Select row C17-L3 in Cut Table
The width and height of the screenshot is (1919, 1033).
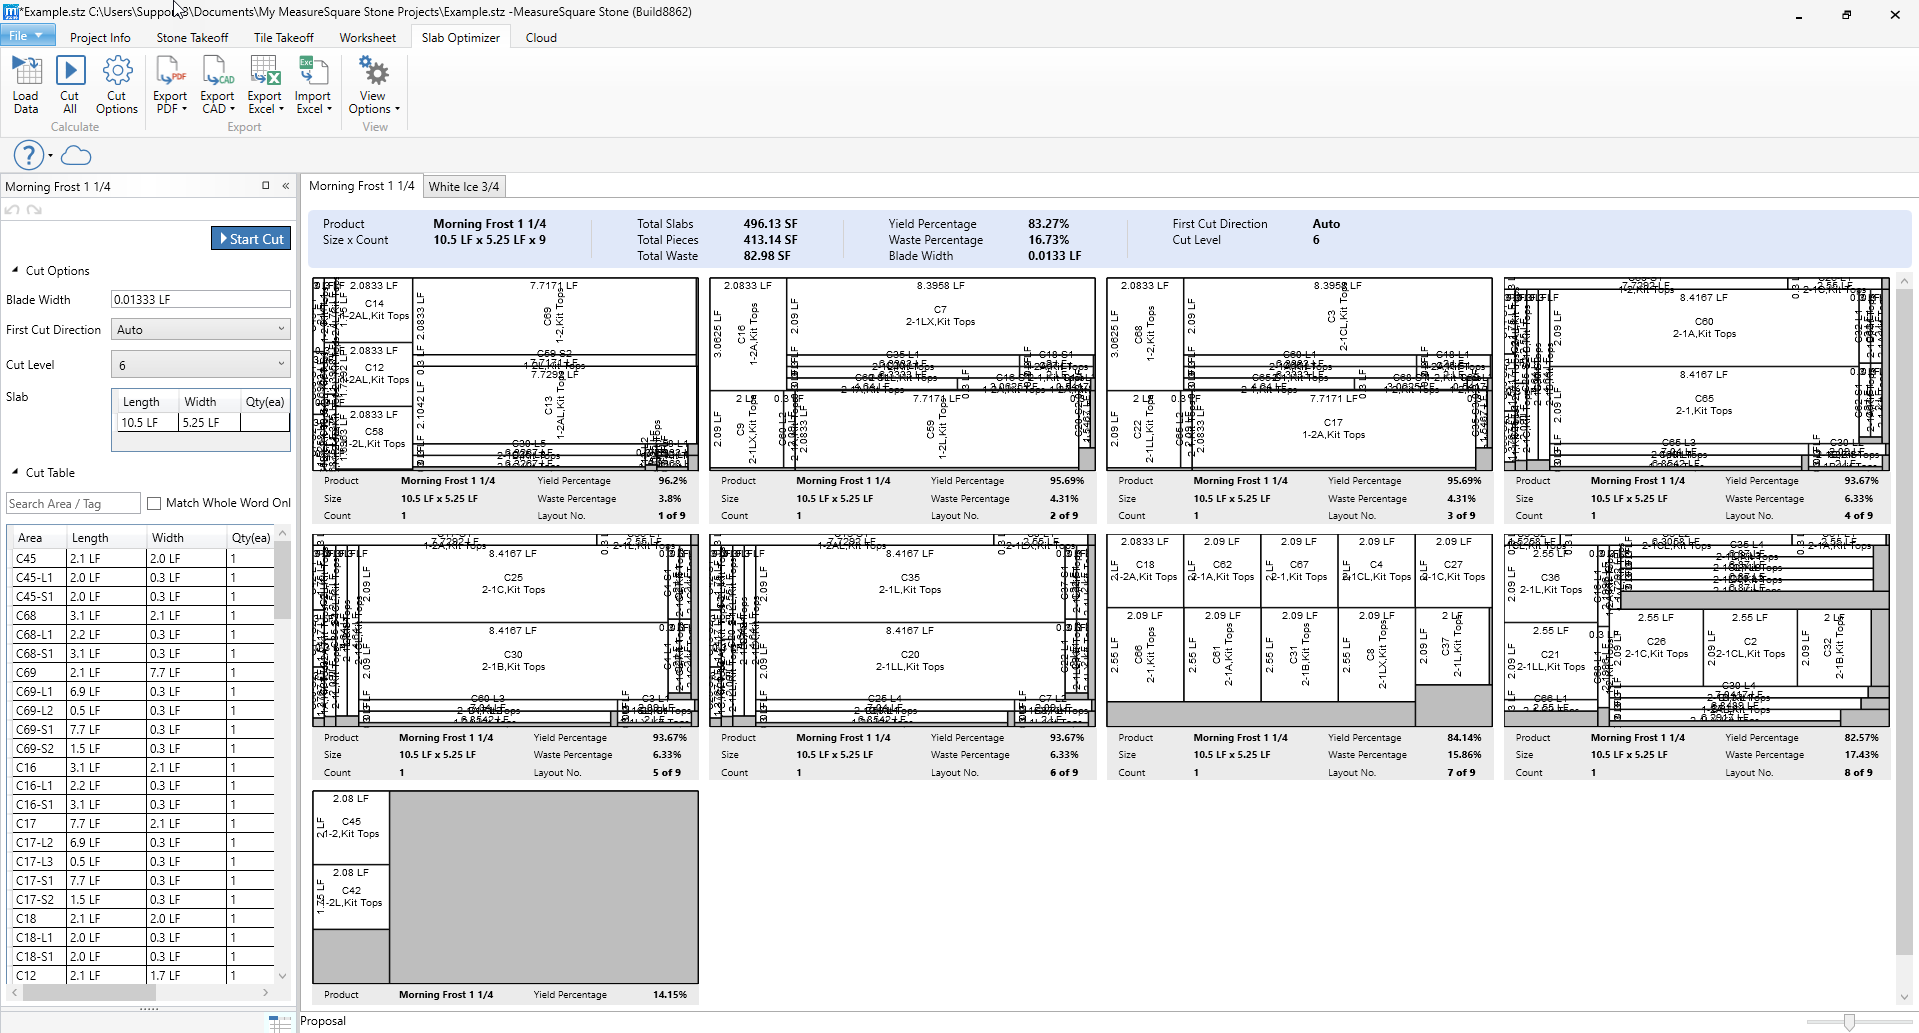point(143,862)
